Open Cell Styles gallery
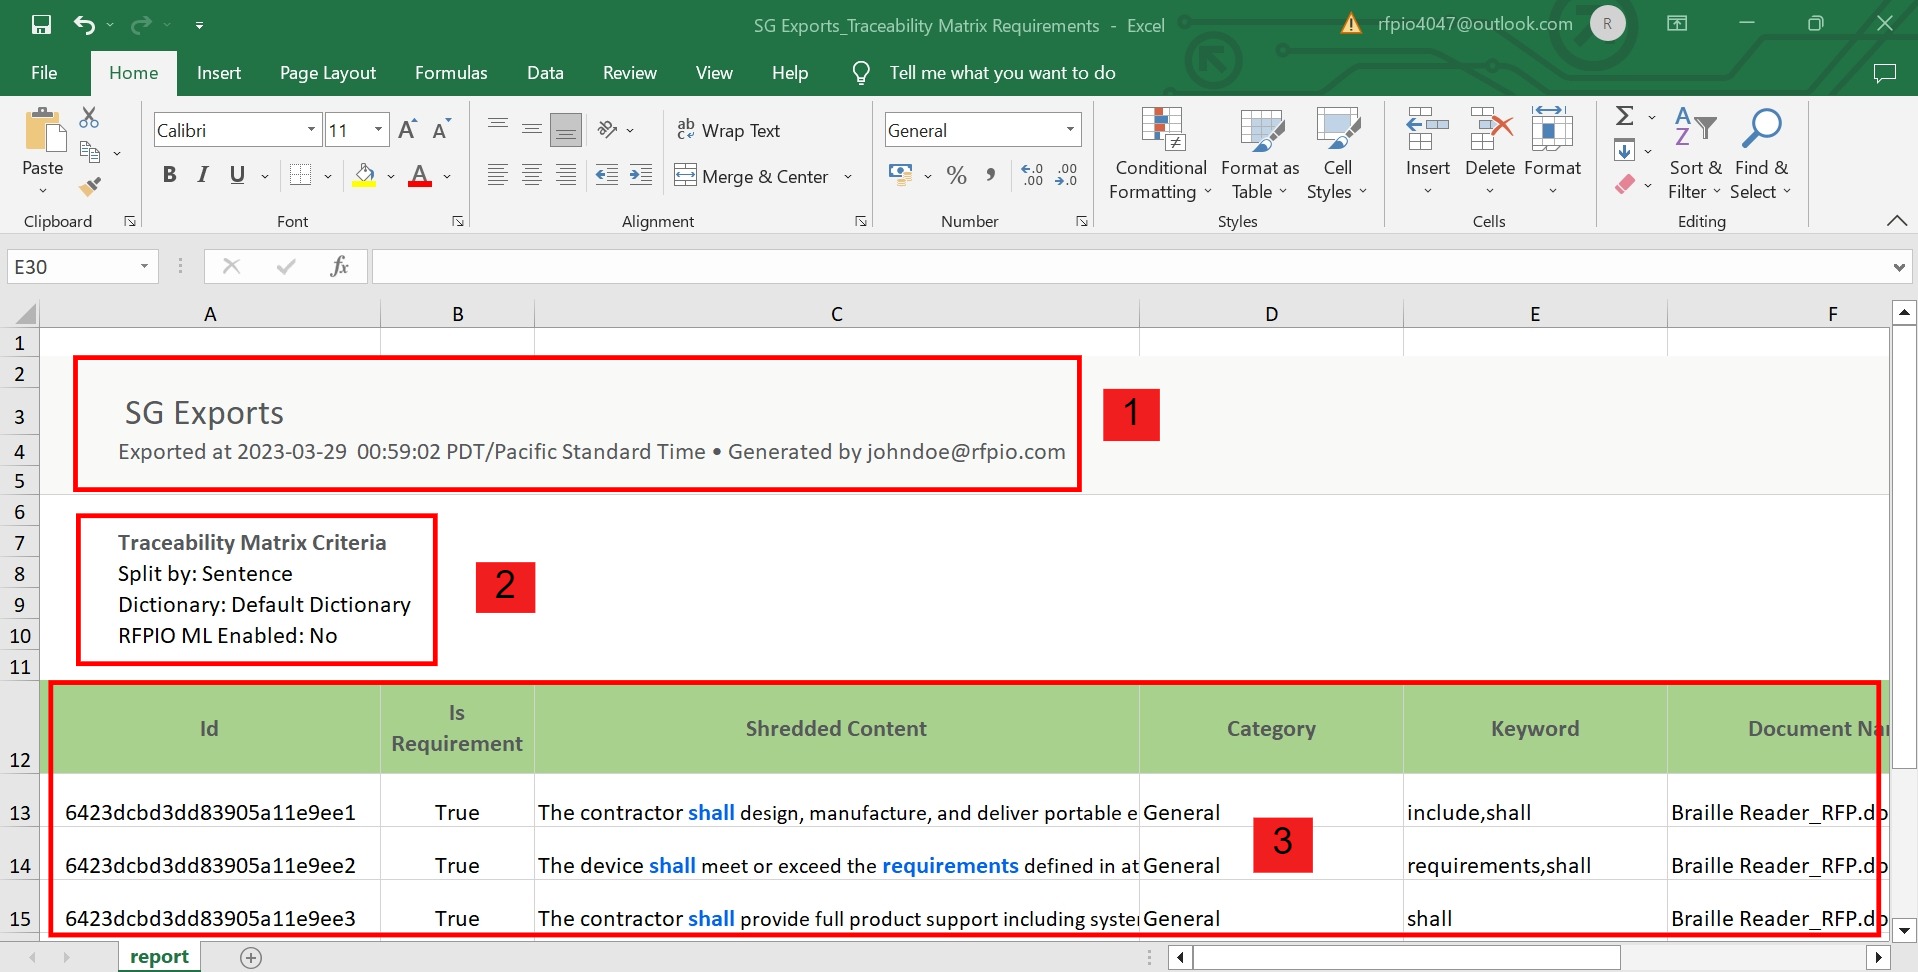1918x972 pixels. coord(1337,154)
